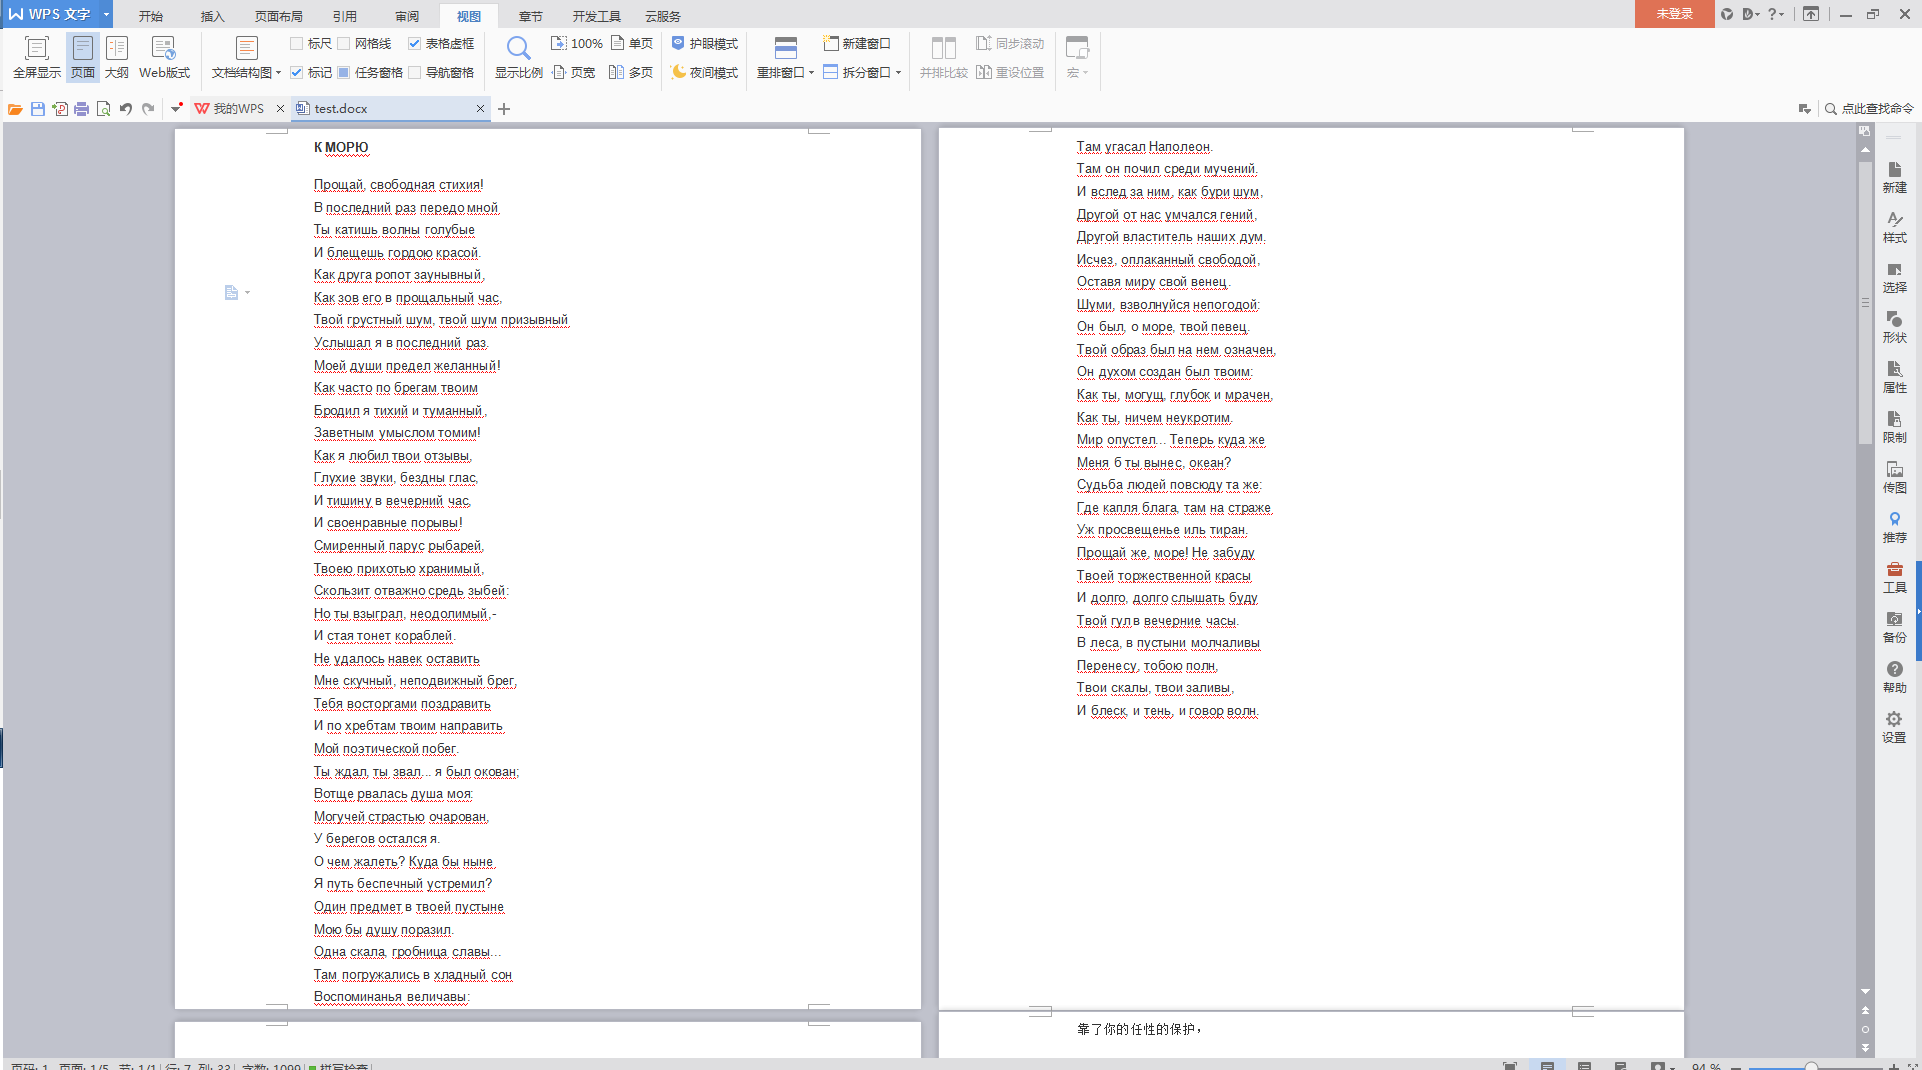The width and height of the screenshot is (1922, 1070).
Task: Open Styles panel in right sidebar
Action: pyautogui.click(x=1894, y=227)
